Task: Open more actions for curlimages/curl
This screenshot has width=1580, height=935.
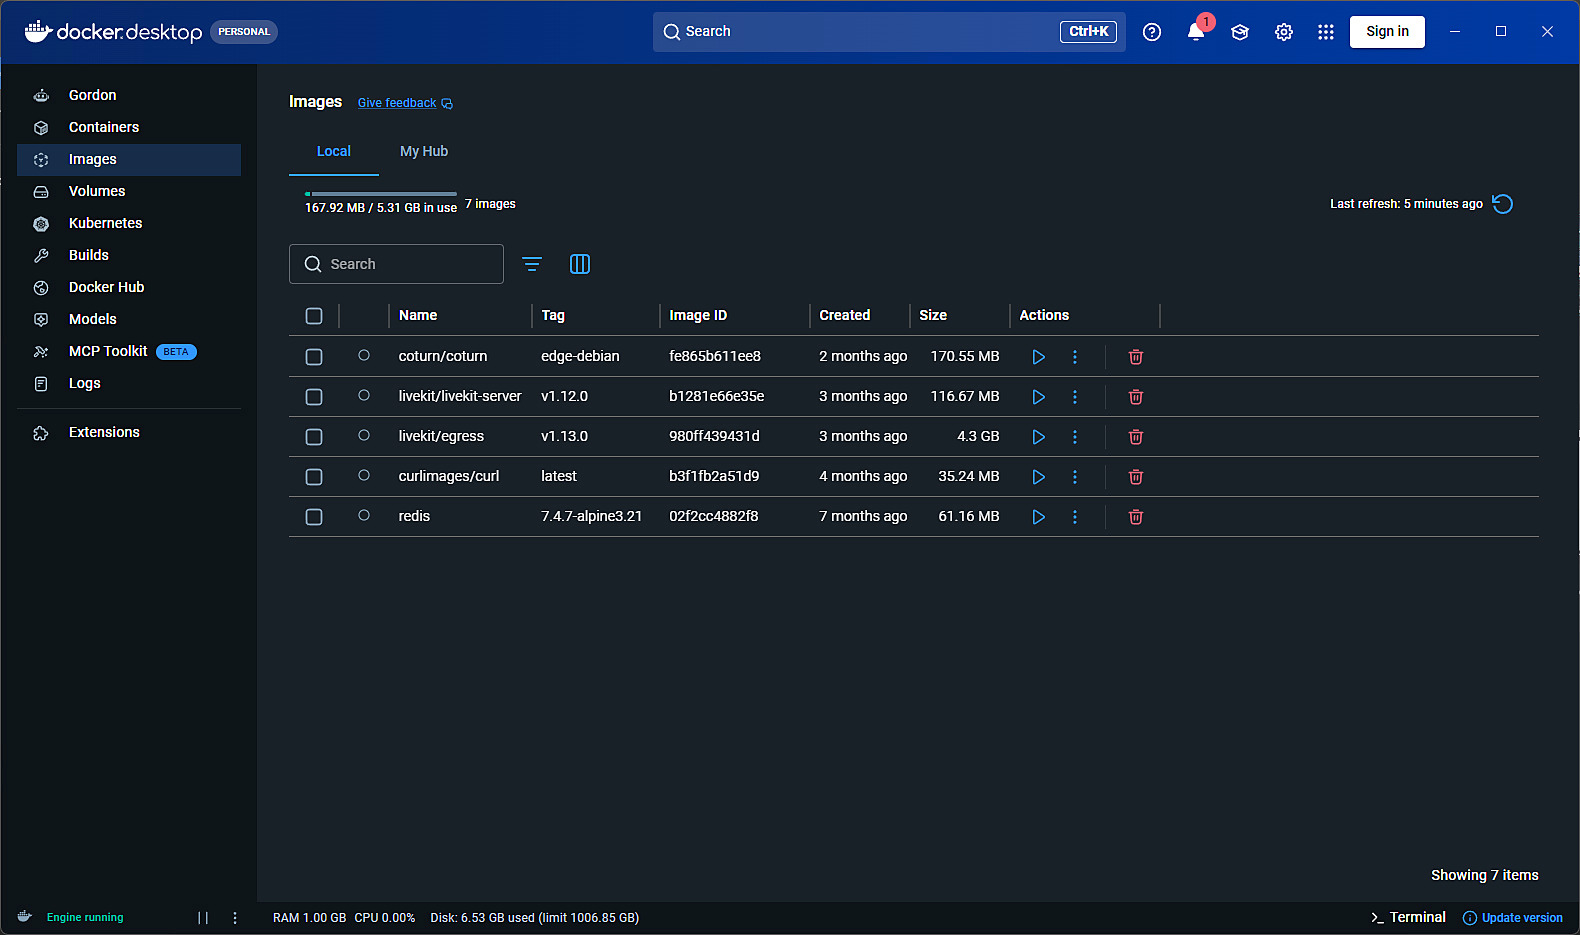Action: [1075, 477]
